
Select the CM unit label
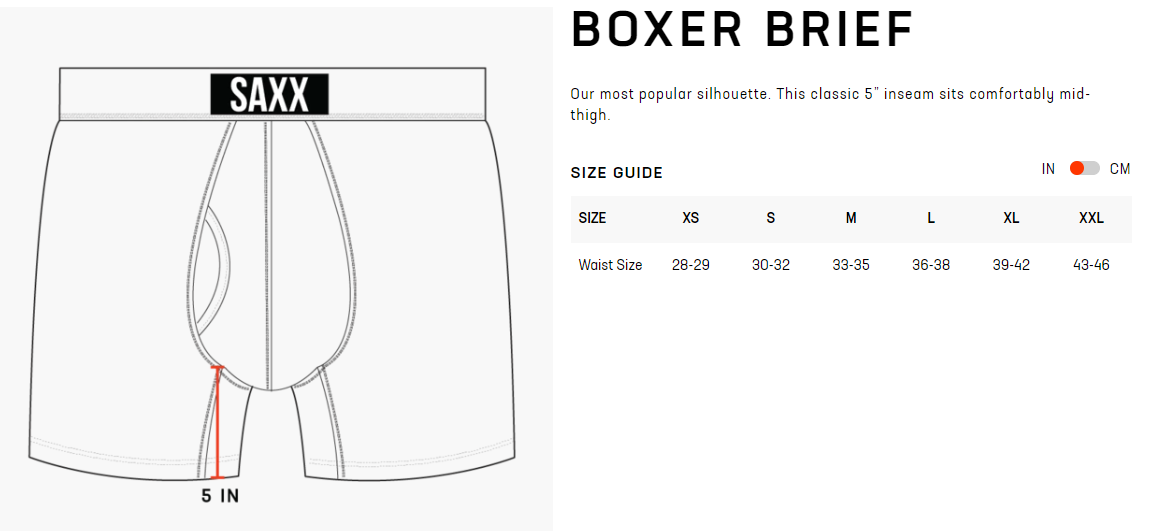click(1120, 168)
